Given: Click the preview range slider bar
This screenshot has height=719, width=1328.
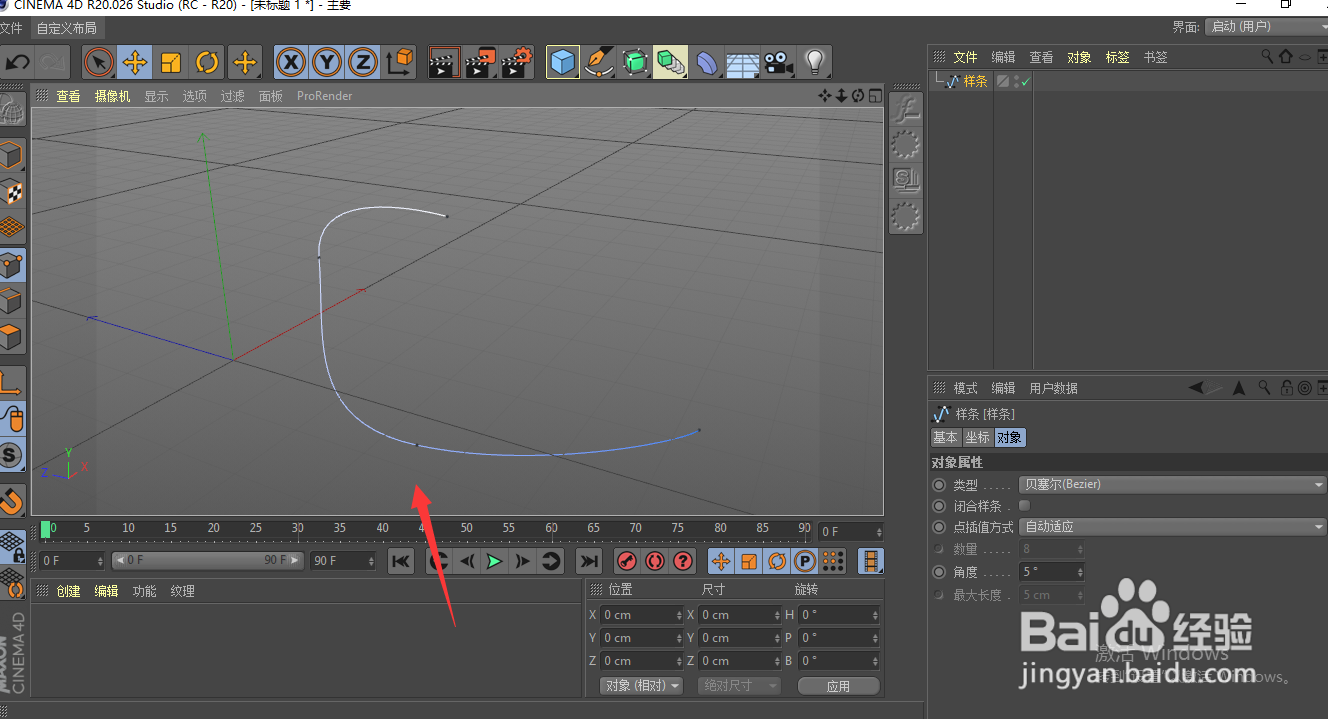Looking at the screenshot, I should 207,561.
